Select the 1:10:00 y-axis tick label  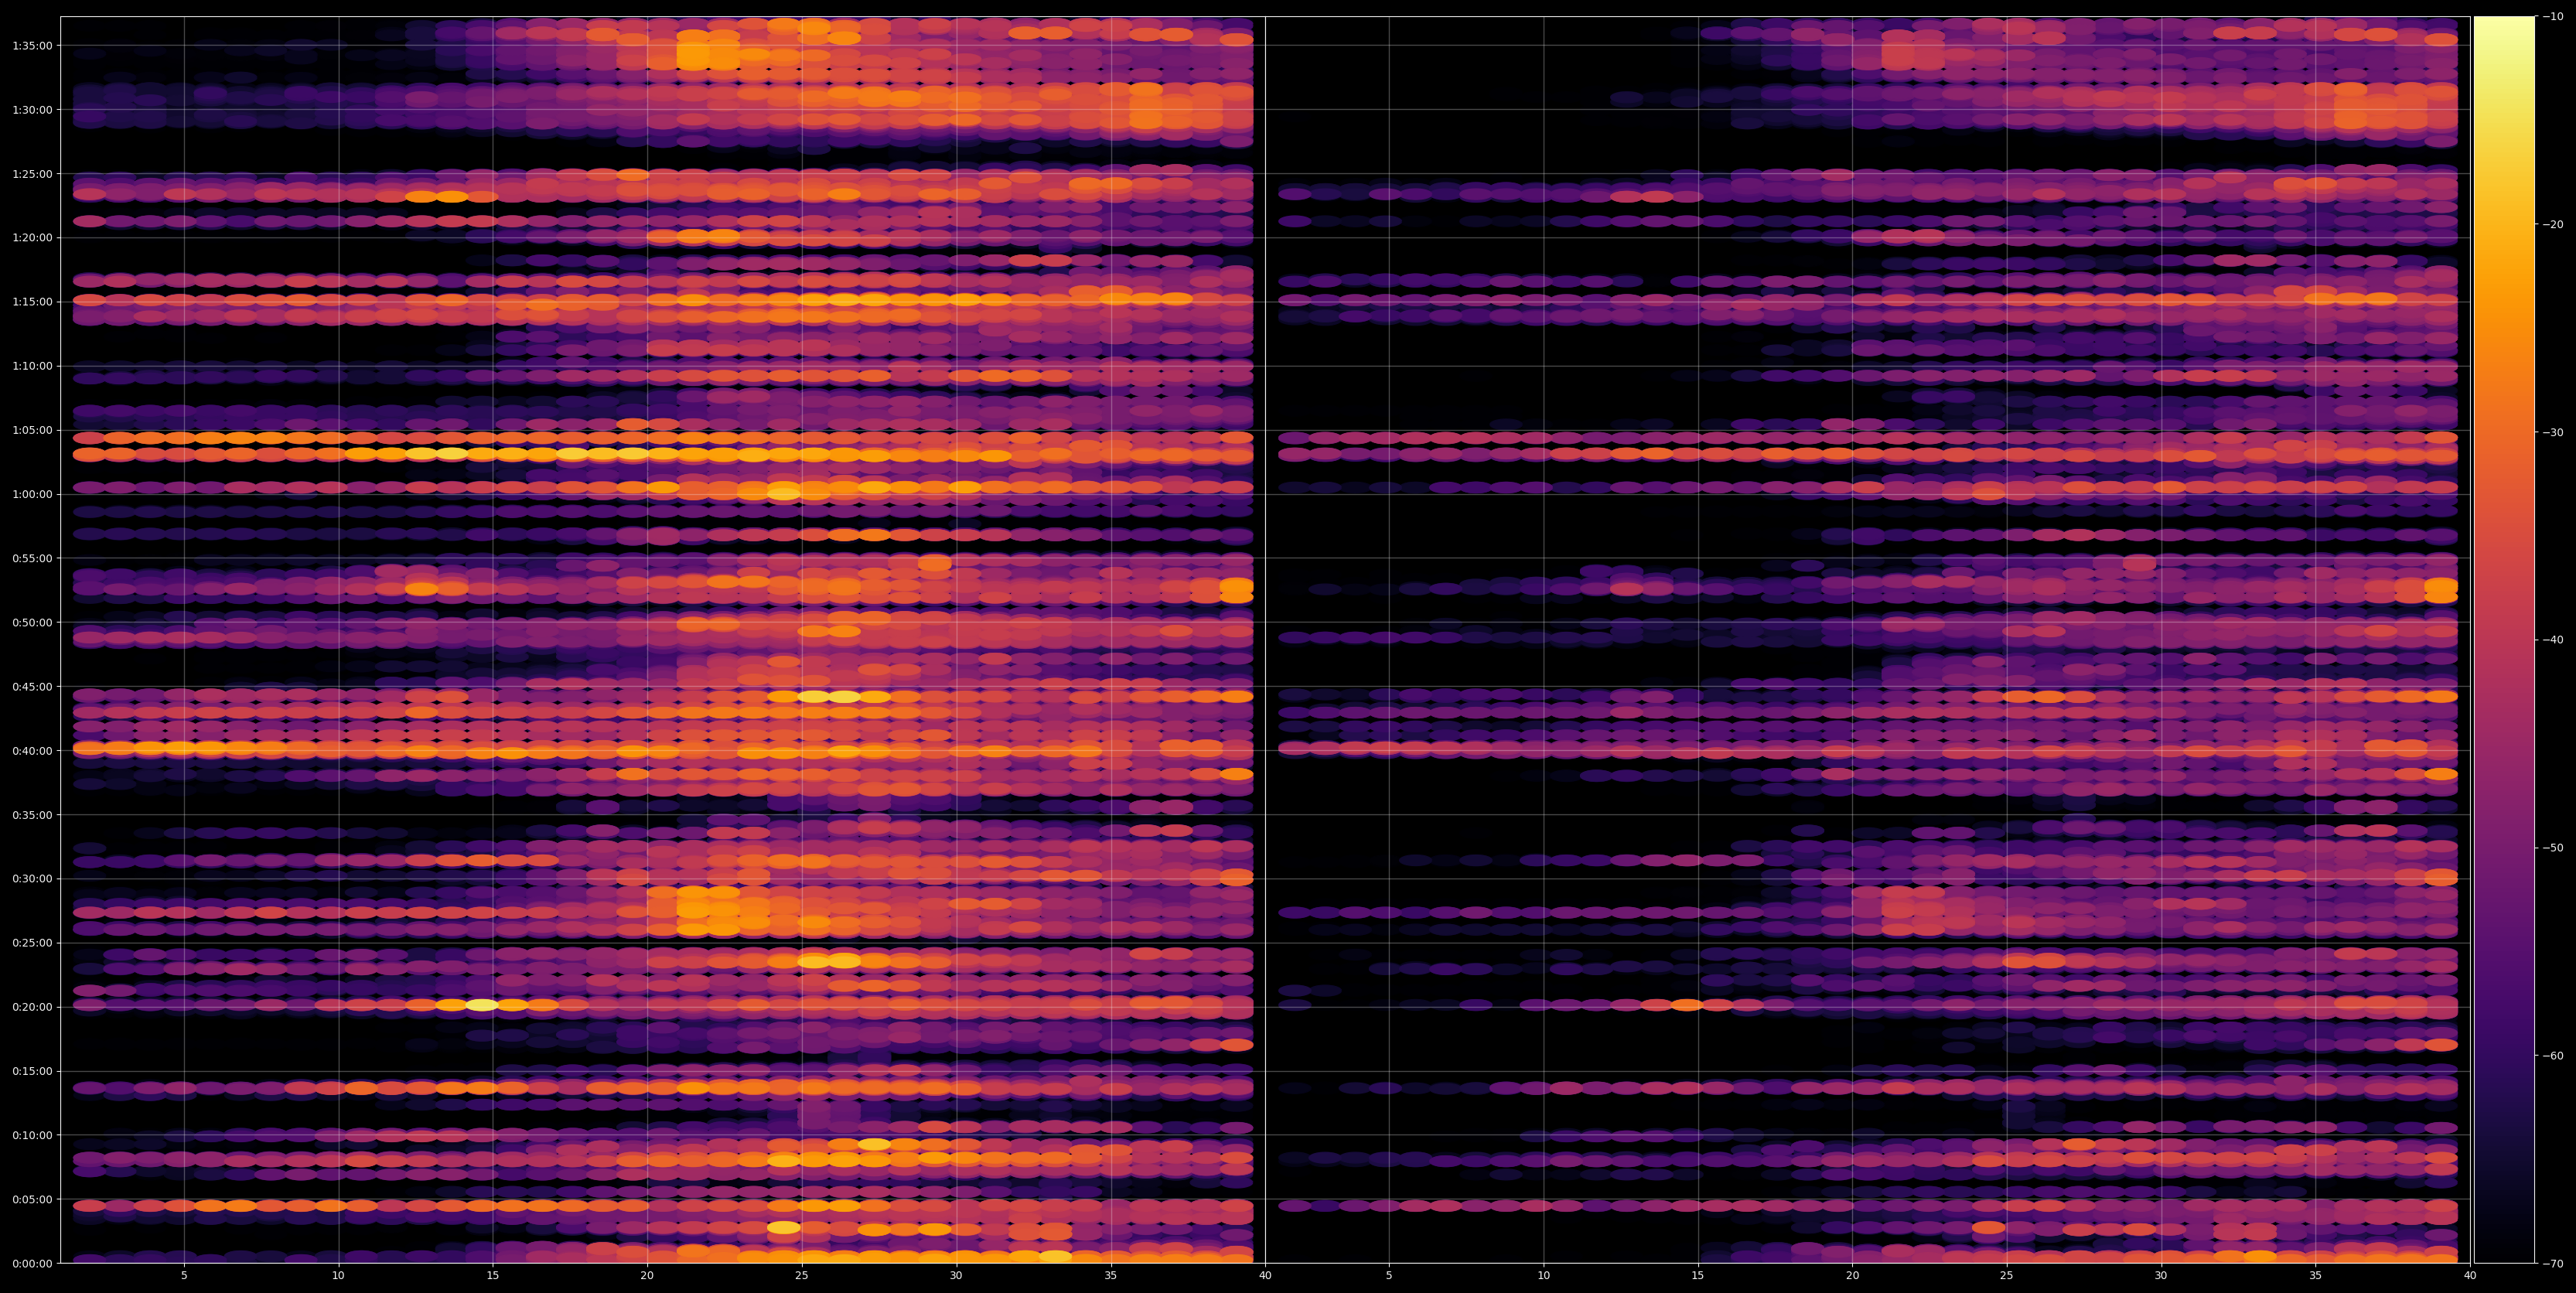[x=32, y=366]
